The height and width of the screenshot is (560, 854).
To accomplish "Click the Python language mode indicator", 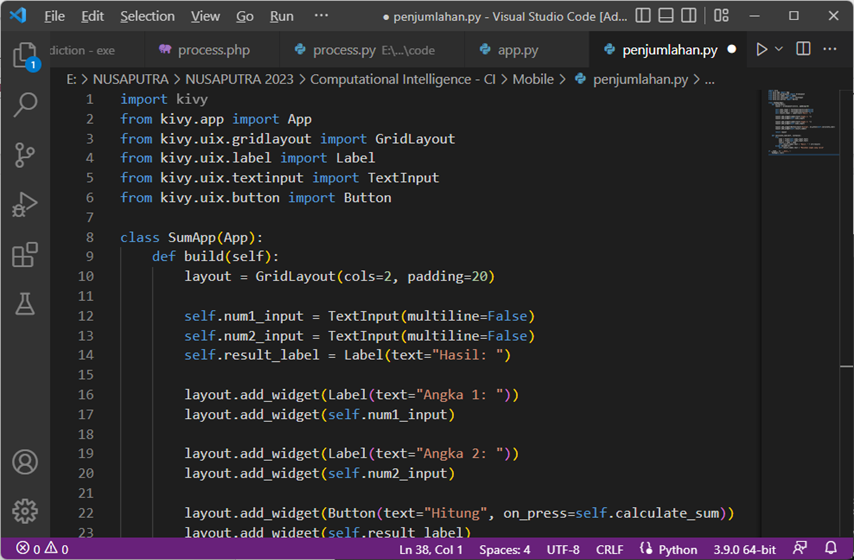I will click(668, 549).
